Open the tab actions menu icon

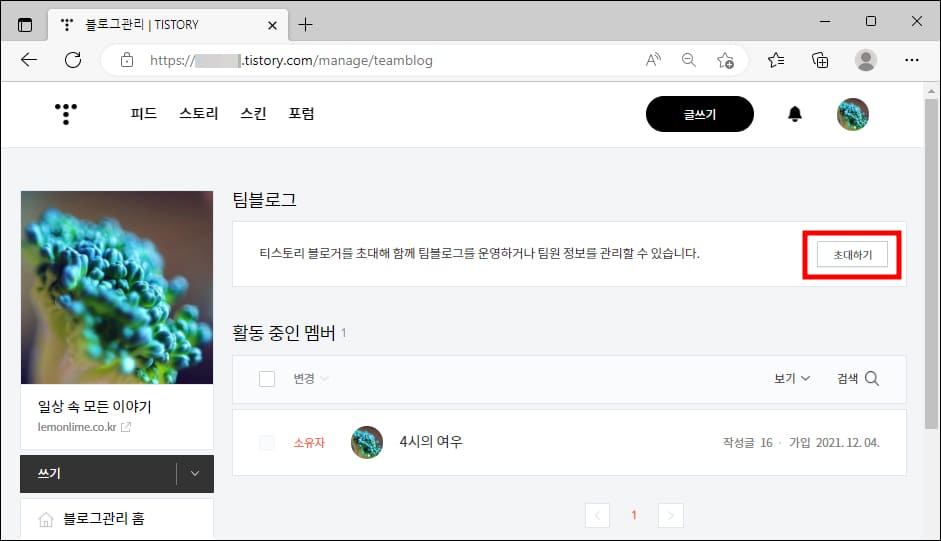pos(25,25)
